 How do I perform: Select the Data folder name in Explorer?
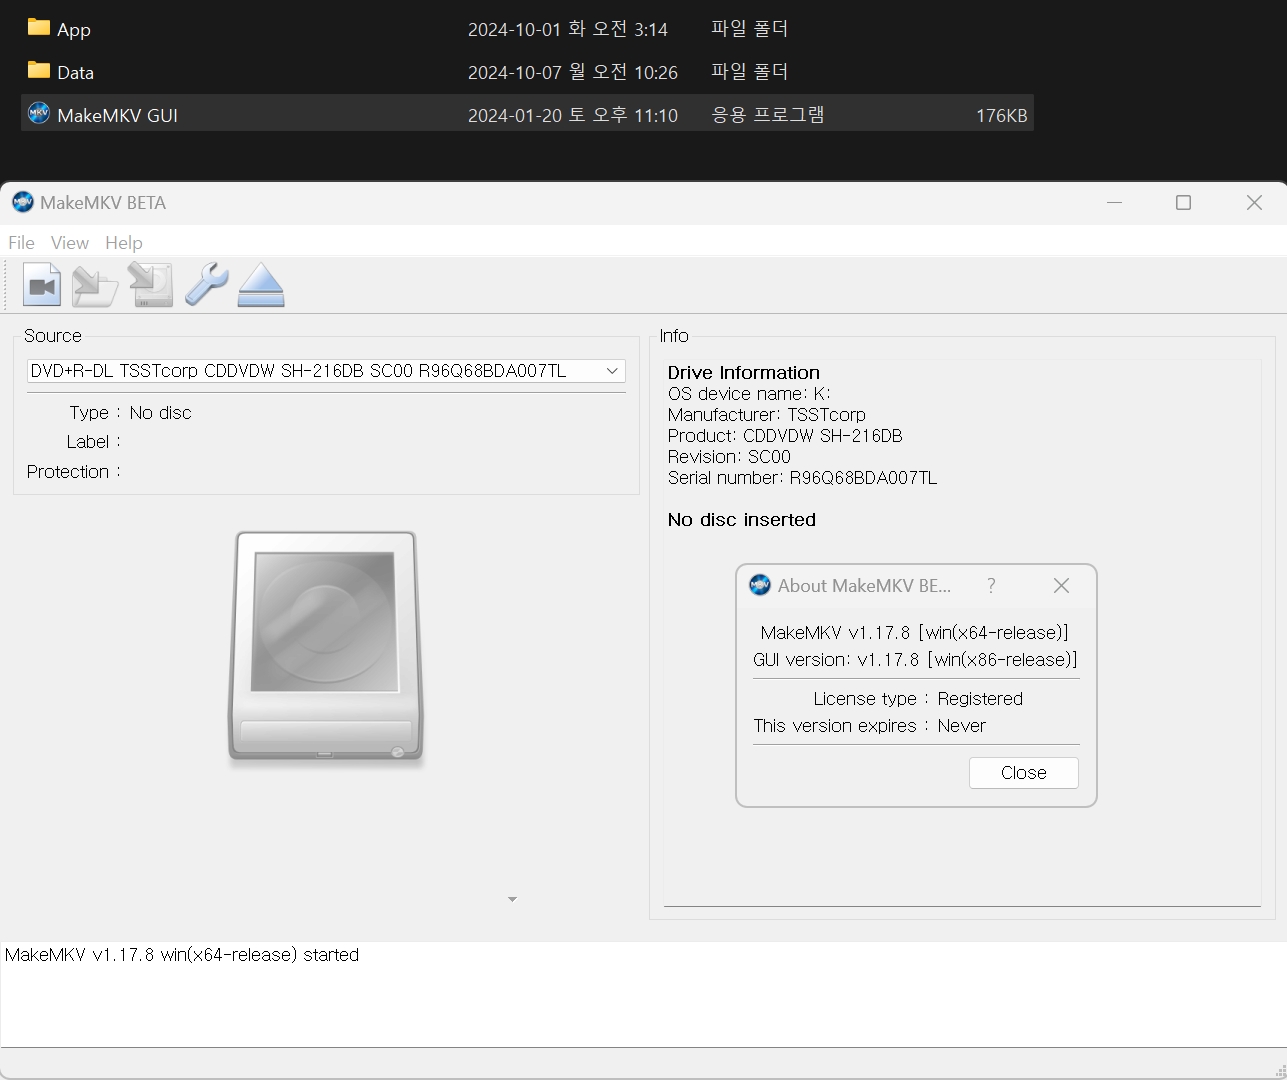tap(76, 73)
